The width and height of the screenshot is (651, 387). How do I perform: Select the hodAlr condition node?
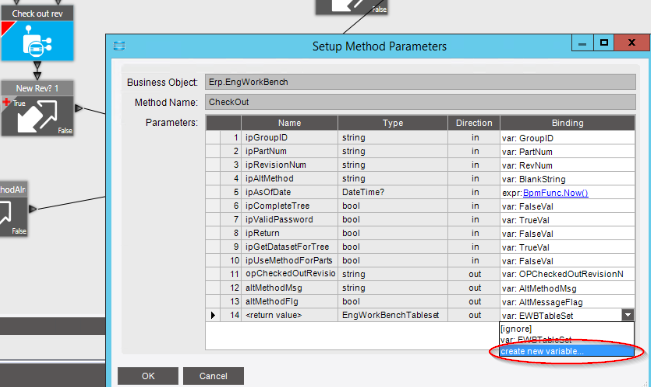[x=13, y=209]
